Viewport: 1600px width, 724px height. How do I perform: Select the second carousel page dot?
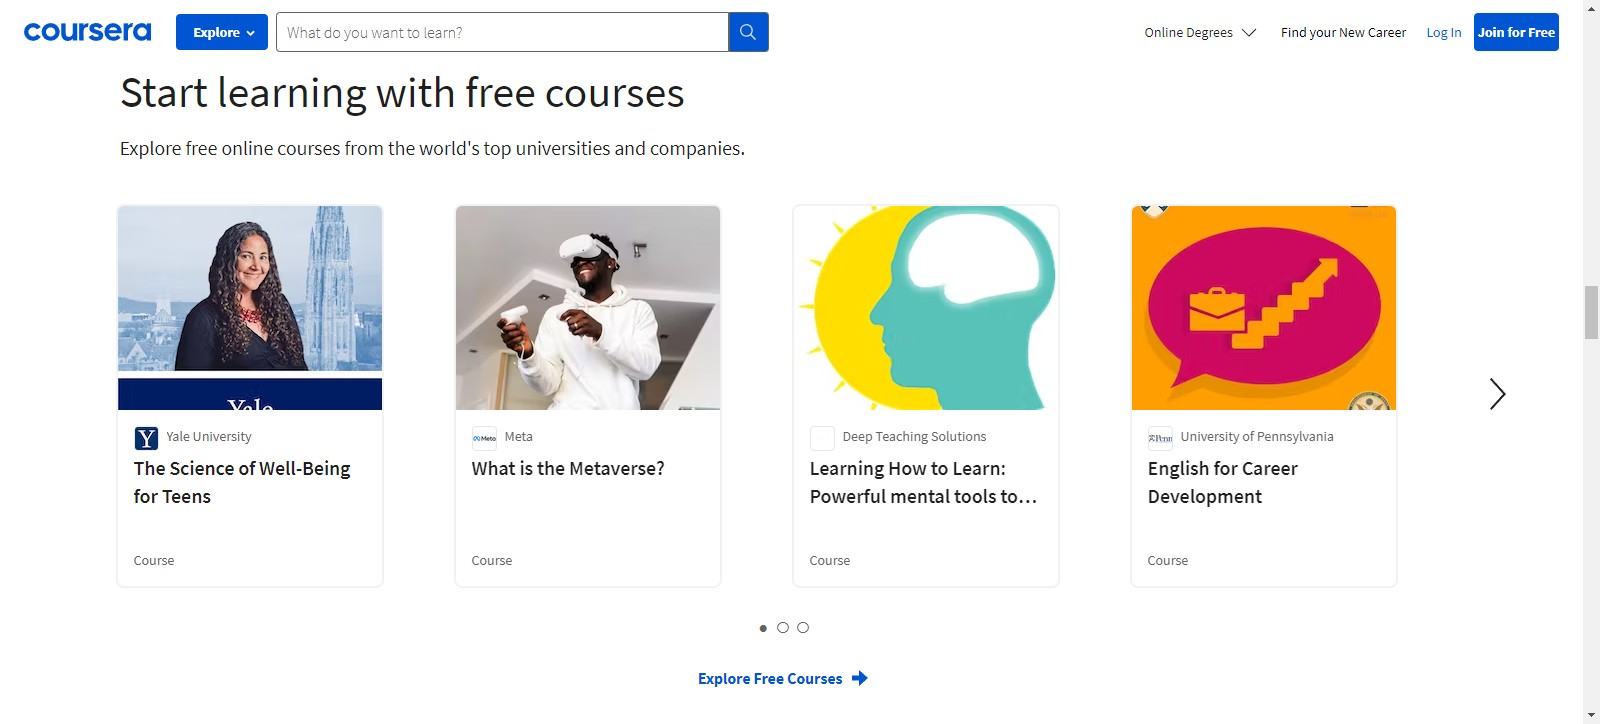pos(783,628)
